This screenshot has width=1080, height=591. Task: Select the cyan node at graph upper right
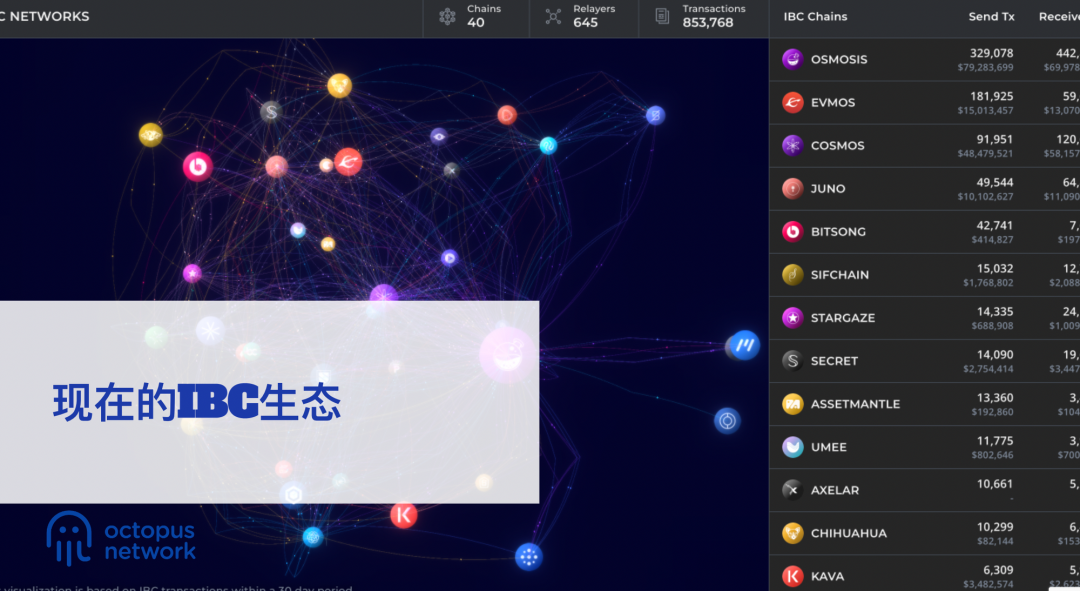coord(548,145)
